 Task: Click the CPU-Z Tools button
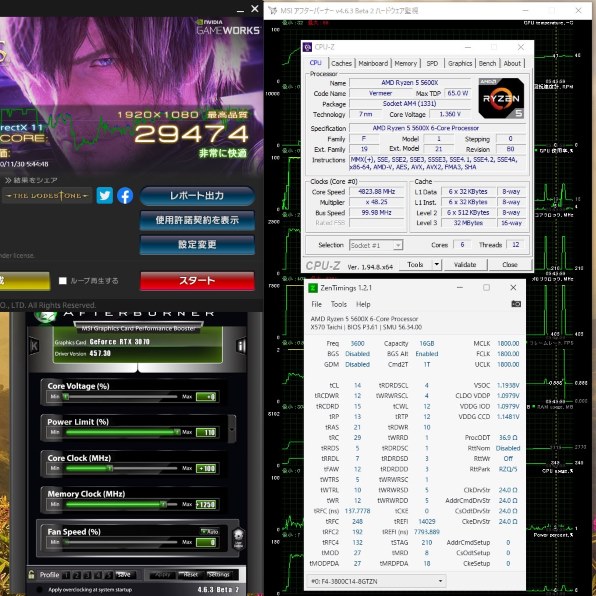(415, 265)
